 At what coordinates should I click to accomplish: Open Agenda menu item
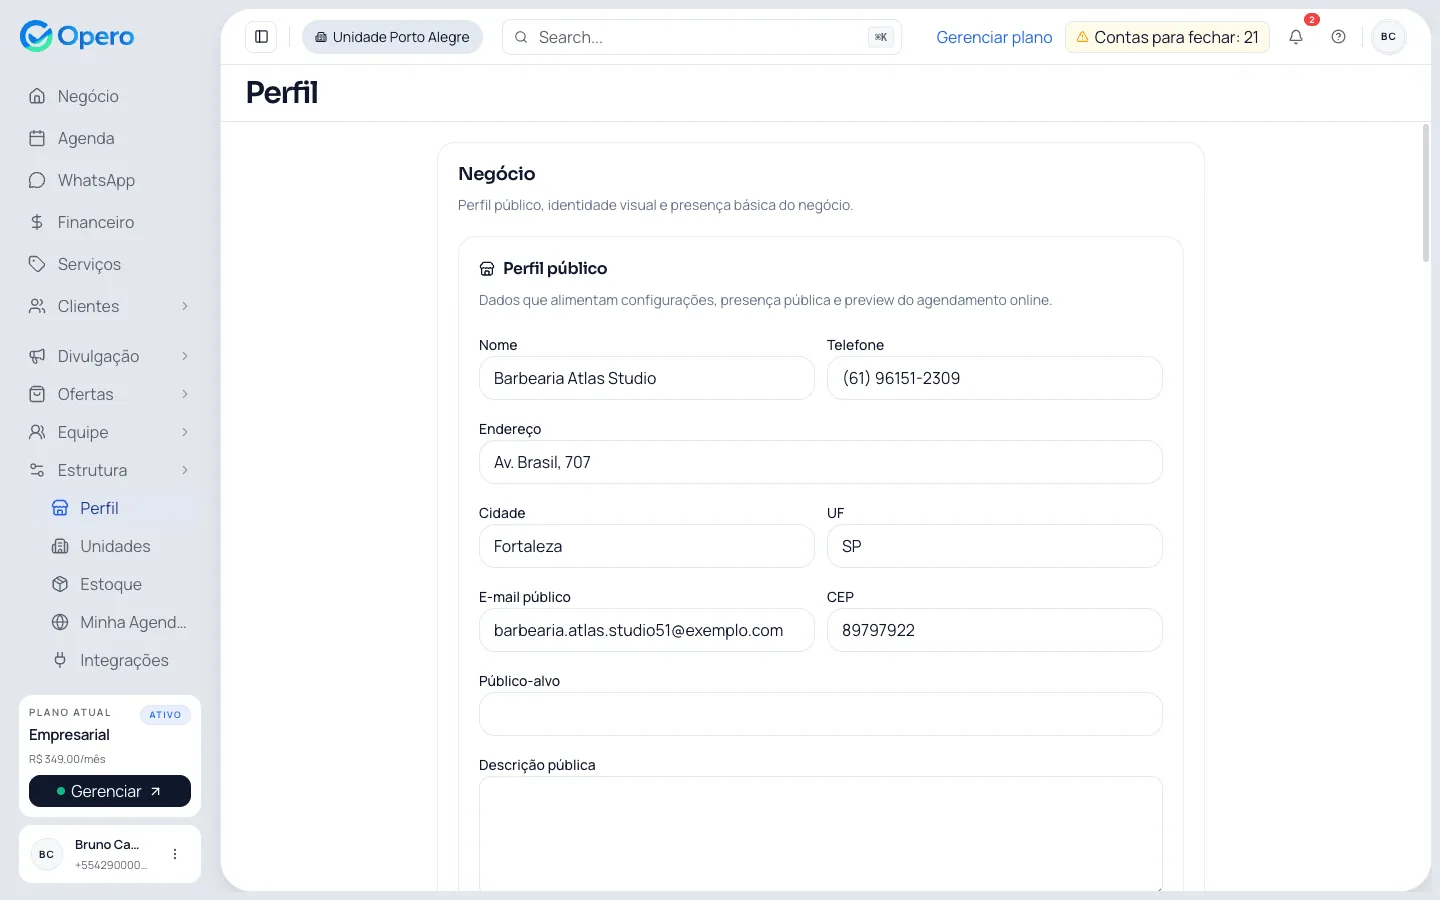tap(110, 138)
